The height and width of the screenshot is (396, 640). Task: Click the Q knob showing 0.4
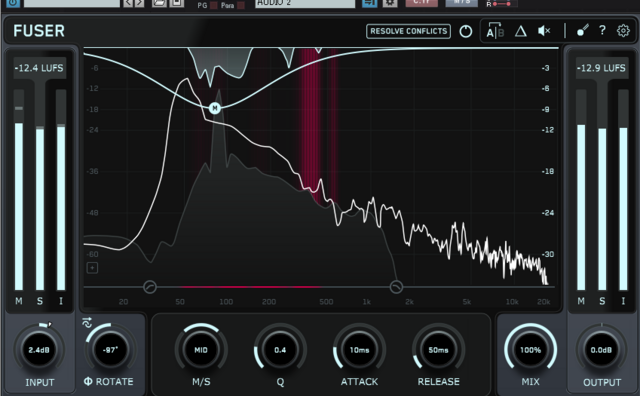(280, 350)
